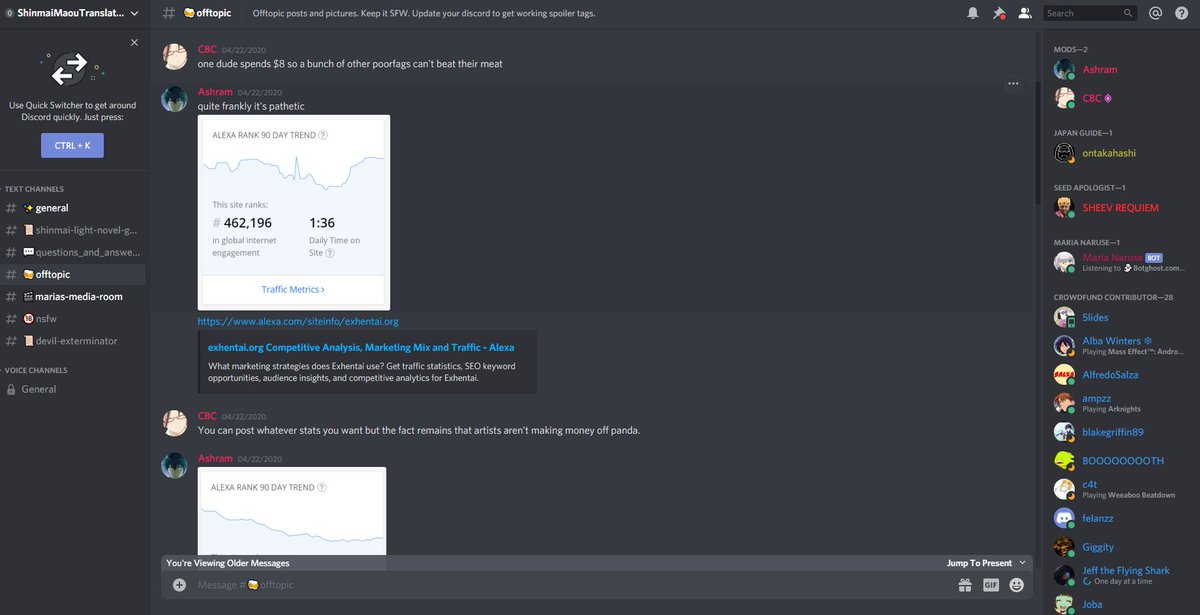Screen dimensions: 1200x615
Task: Select member BOOOOOOOOTH
Action: (x=1119, y=461)
